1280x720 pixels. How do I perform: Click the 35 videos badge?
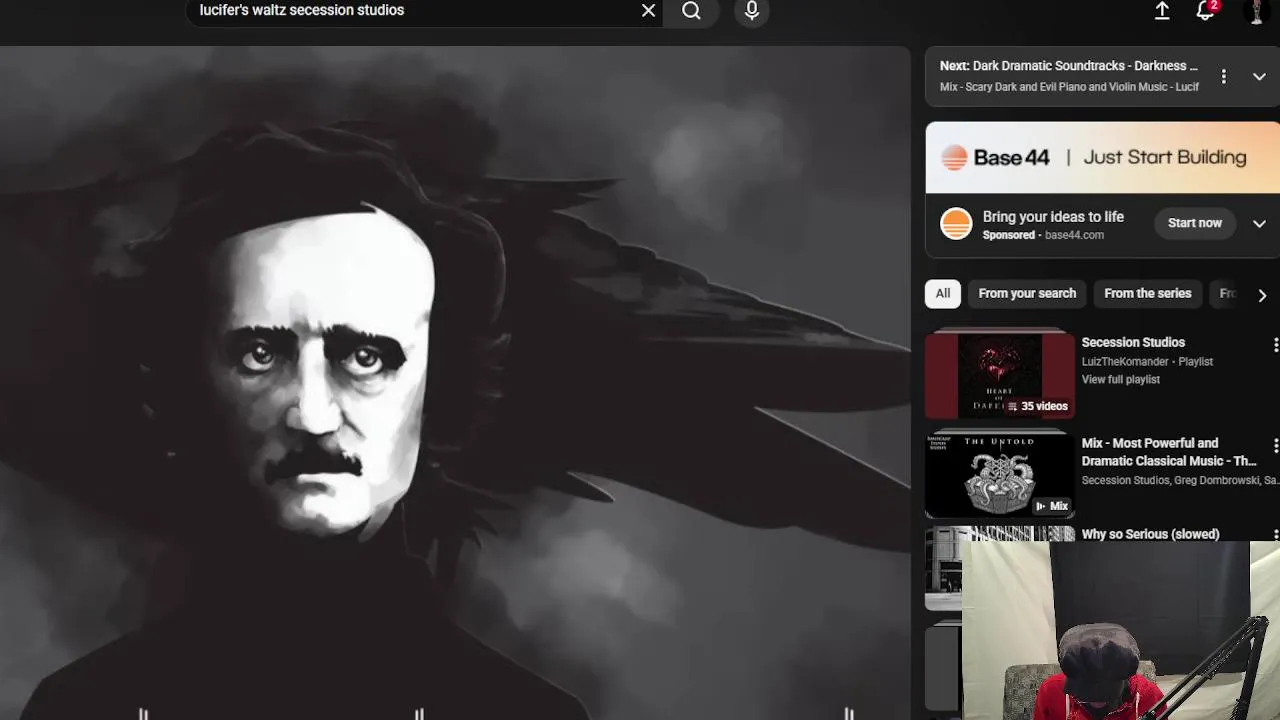pos(1038,406)
